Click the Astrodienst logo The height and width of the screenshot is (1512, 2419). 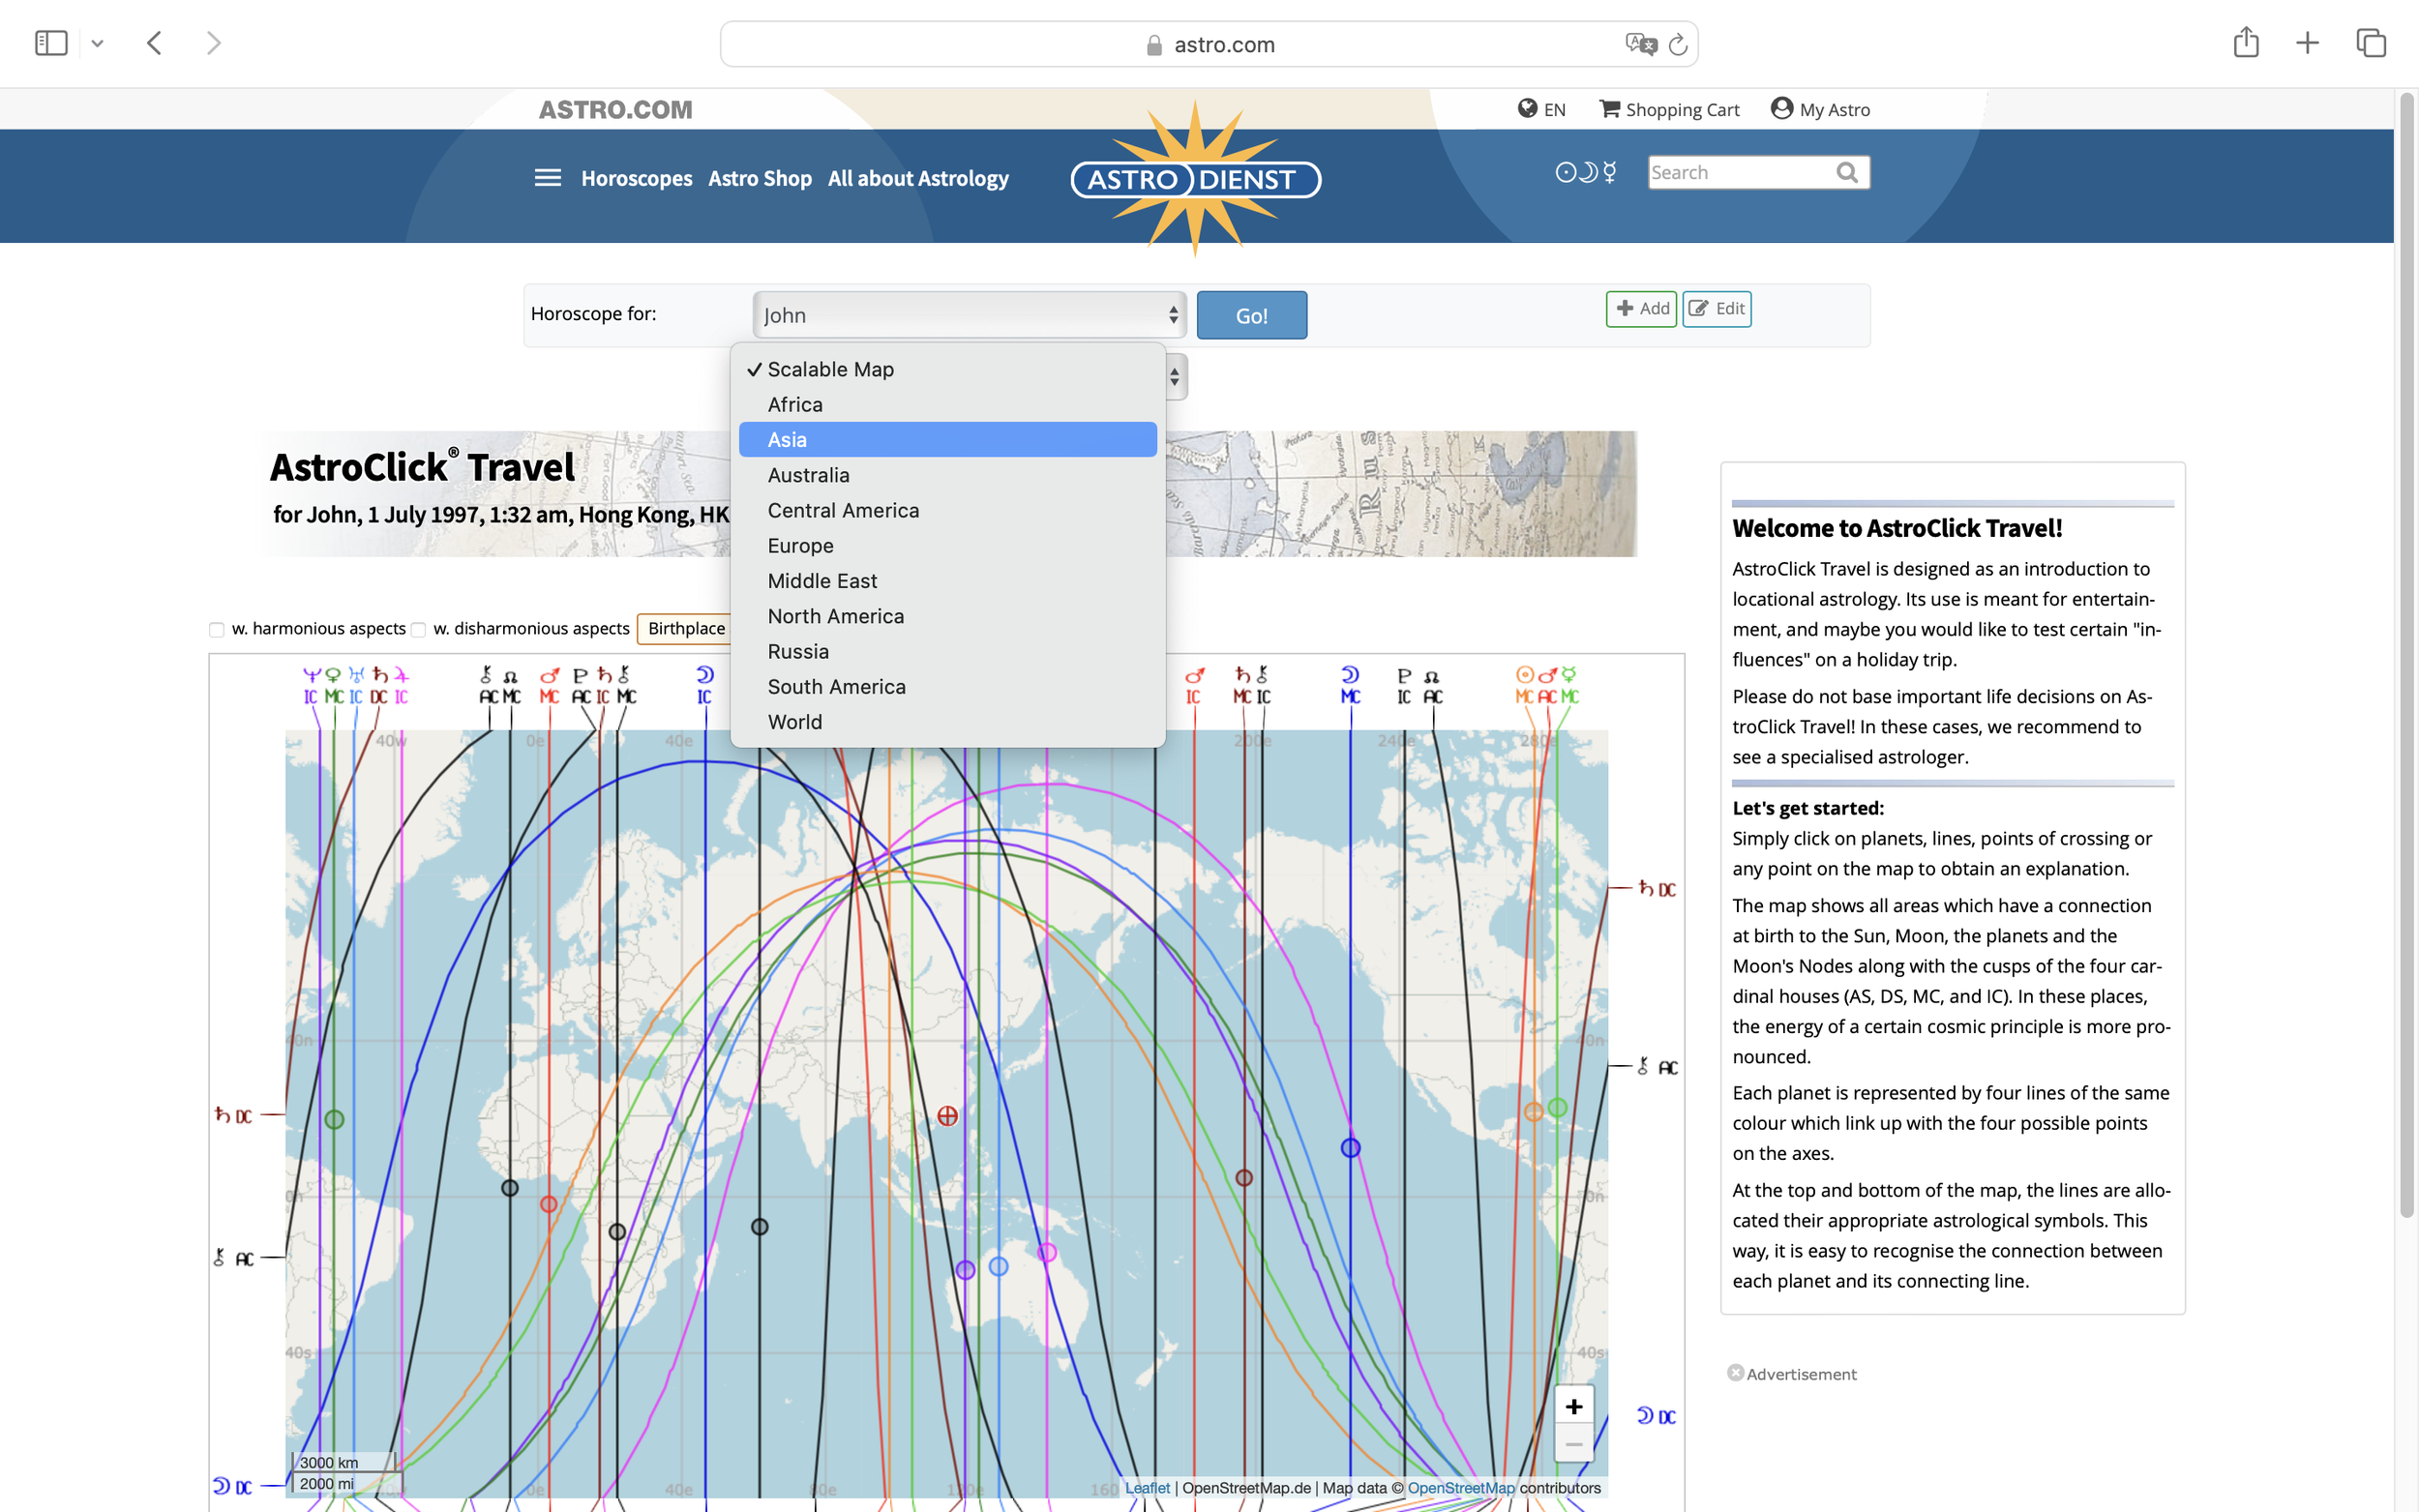click(x=1196, y=179)
